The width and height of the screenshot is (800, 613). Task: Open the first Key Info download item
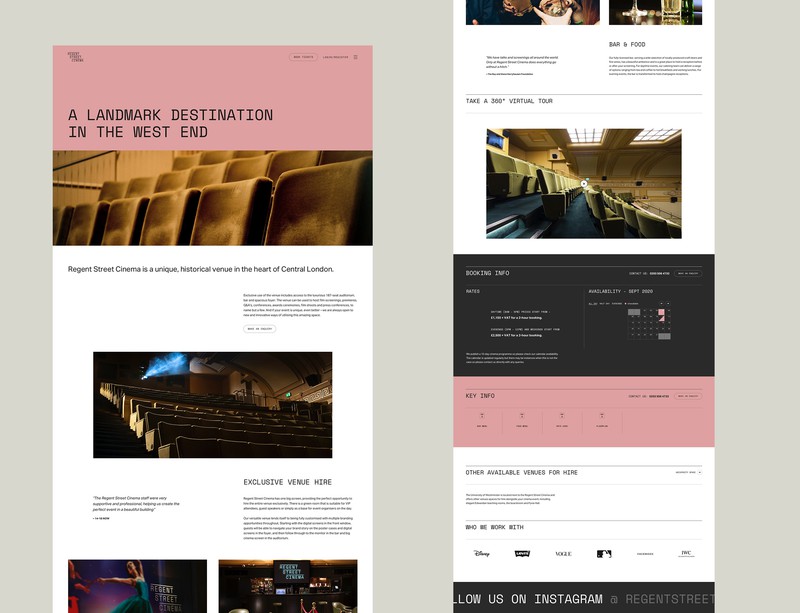482,420
